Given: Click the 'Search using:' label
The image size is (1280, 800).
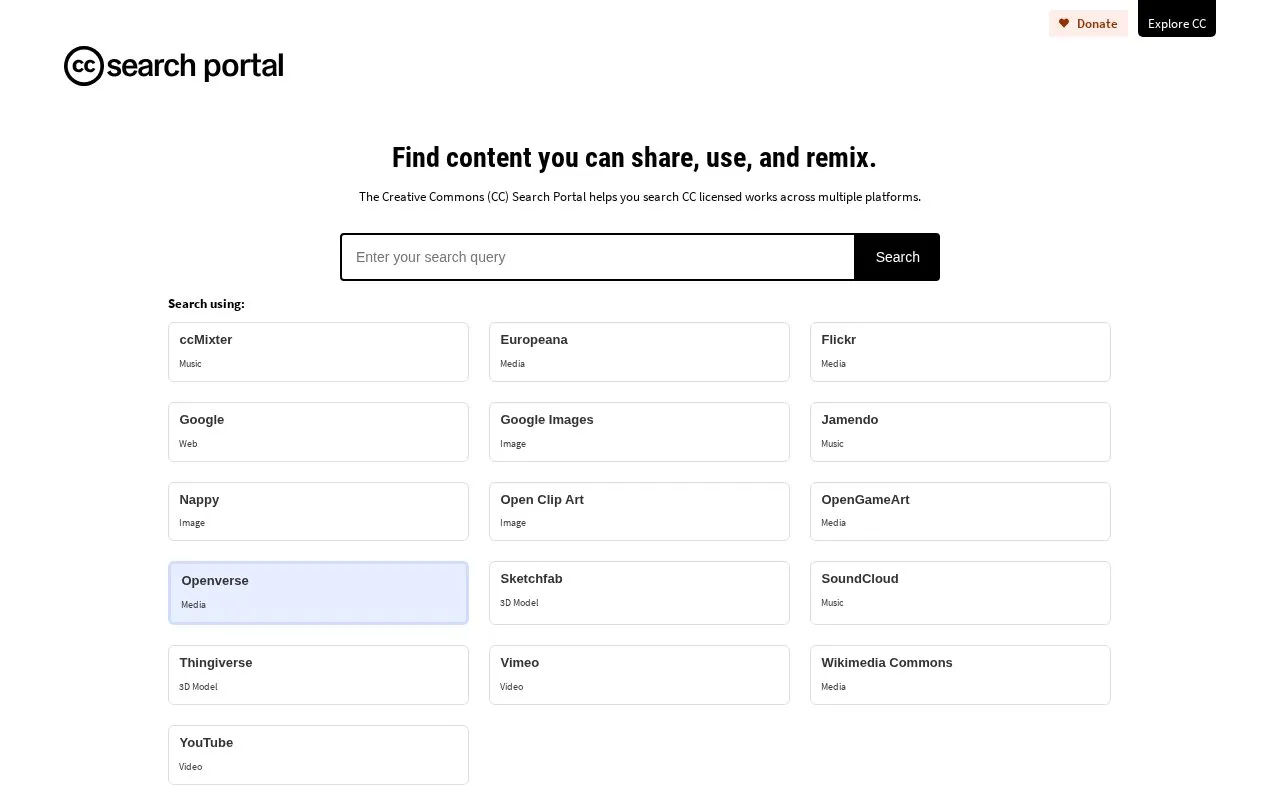Looking at the screenshot, I should tap(206, 304).
